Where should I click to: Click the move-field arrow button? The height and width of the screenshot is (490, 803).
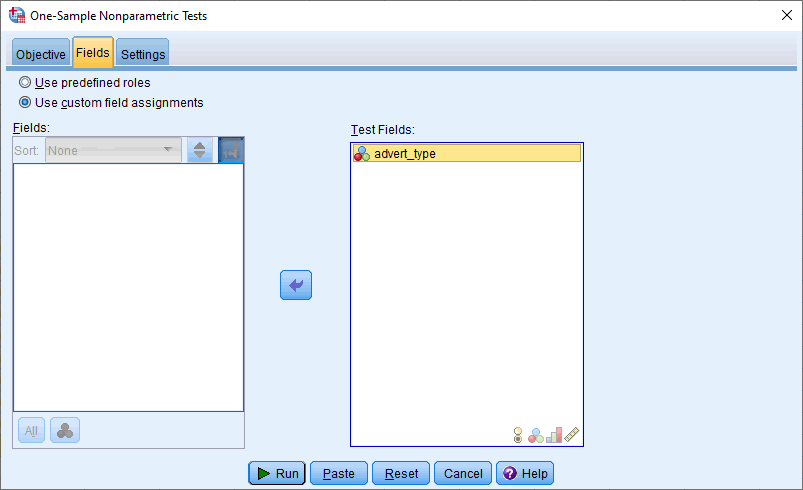tap(296, 285)
